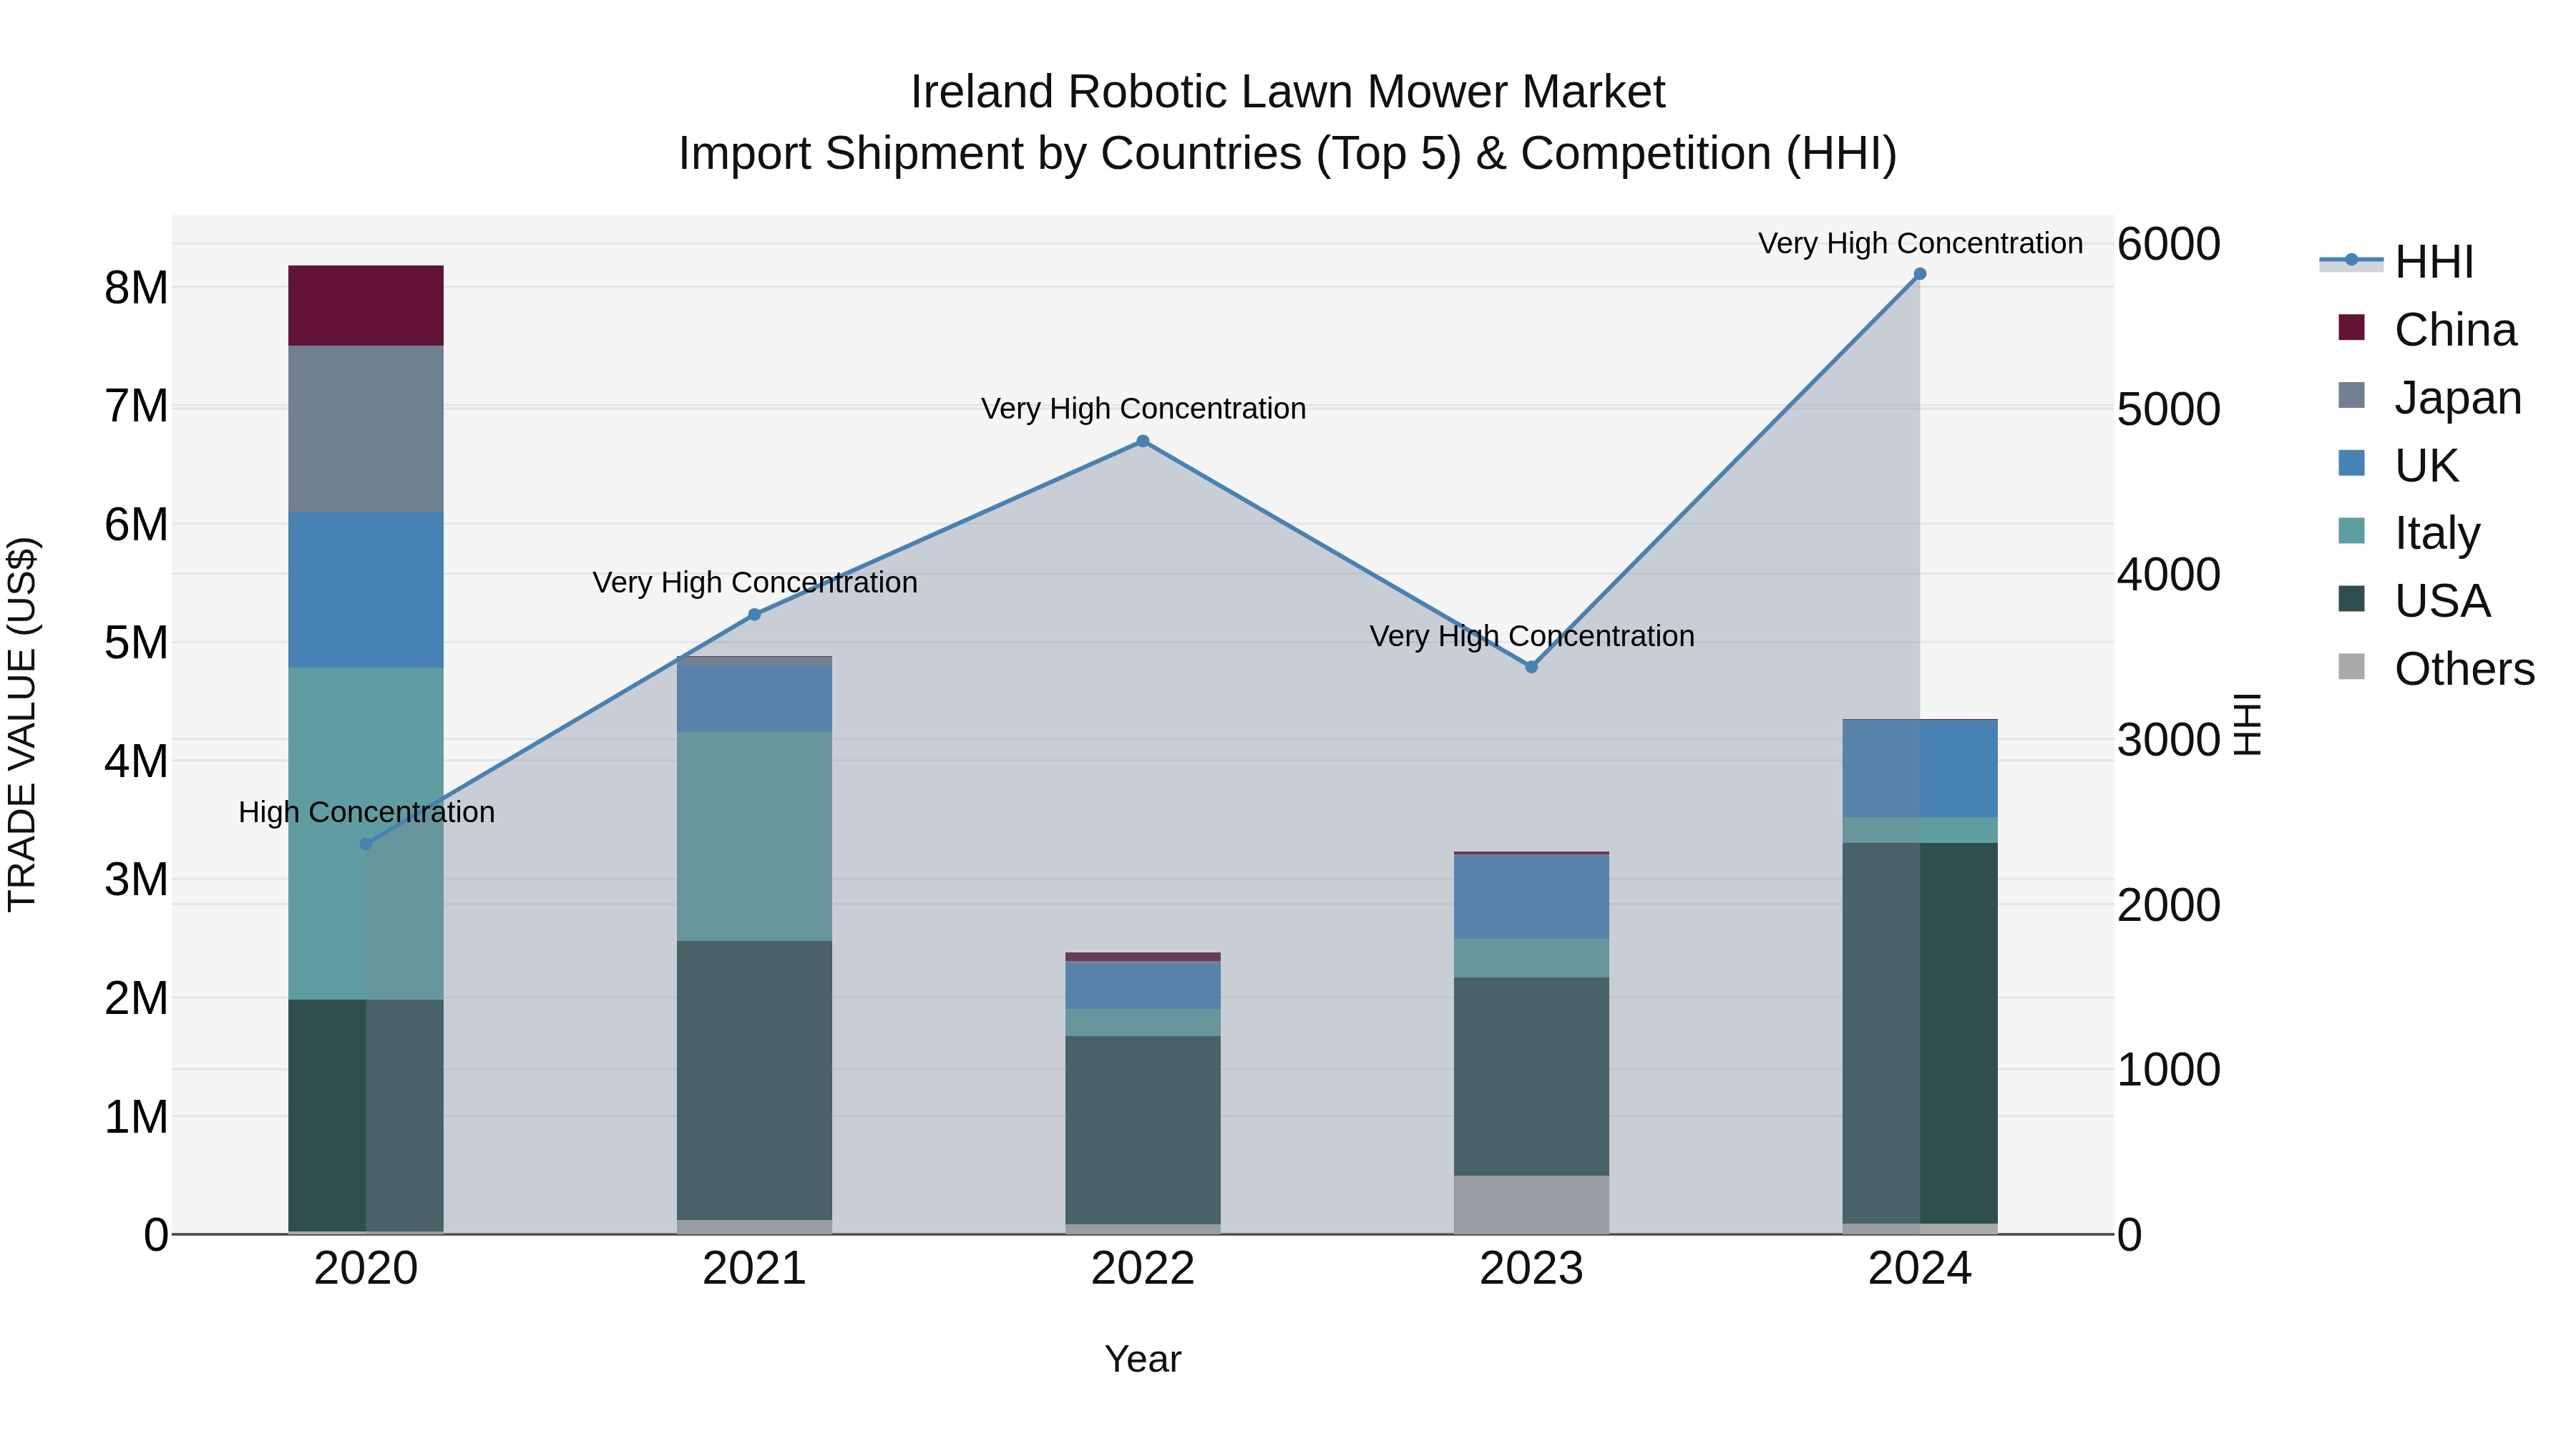This screenshot has height=1449, width=2576.
Task: Click the UK blue legend swatch
Action: (x=2352, y=463)
